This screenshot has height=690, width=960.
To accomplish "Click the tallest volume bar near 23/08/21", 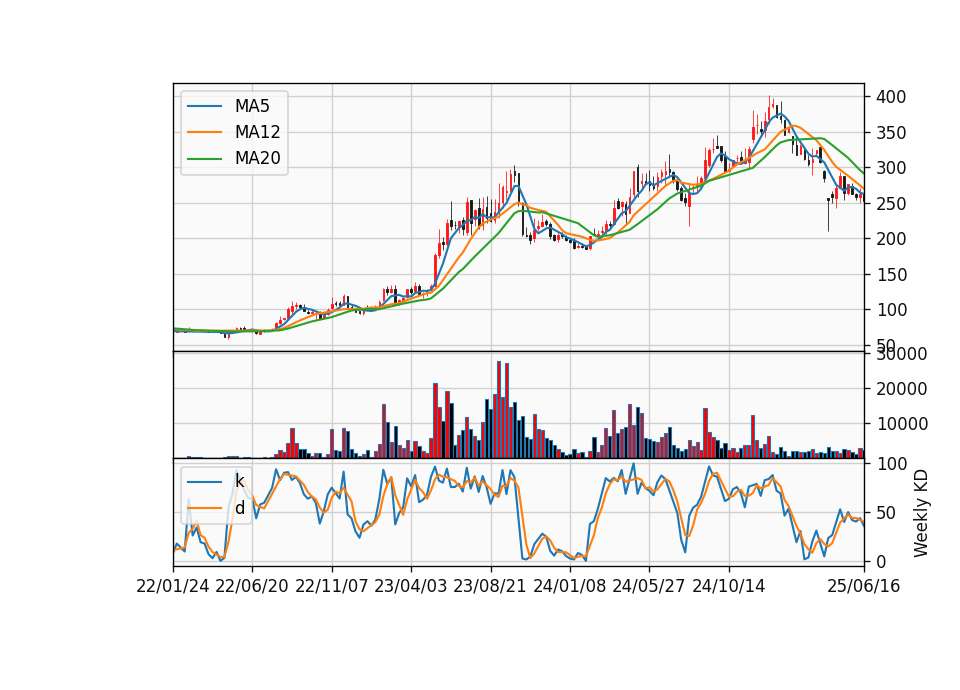I will (x=499, y=410).
